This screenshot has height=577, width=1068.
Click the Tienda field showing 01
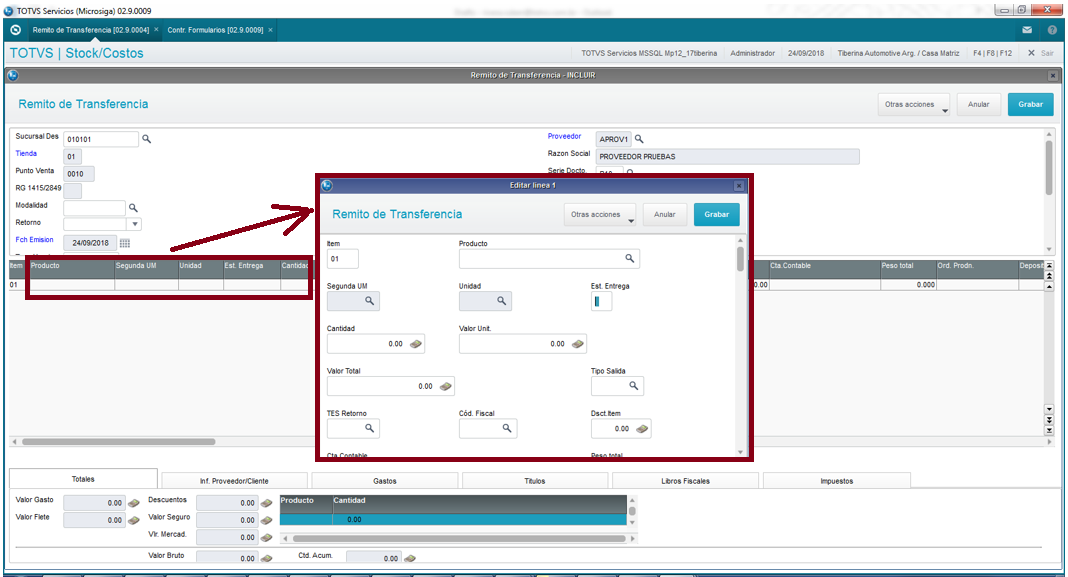point(72,157)
